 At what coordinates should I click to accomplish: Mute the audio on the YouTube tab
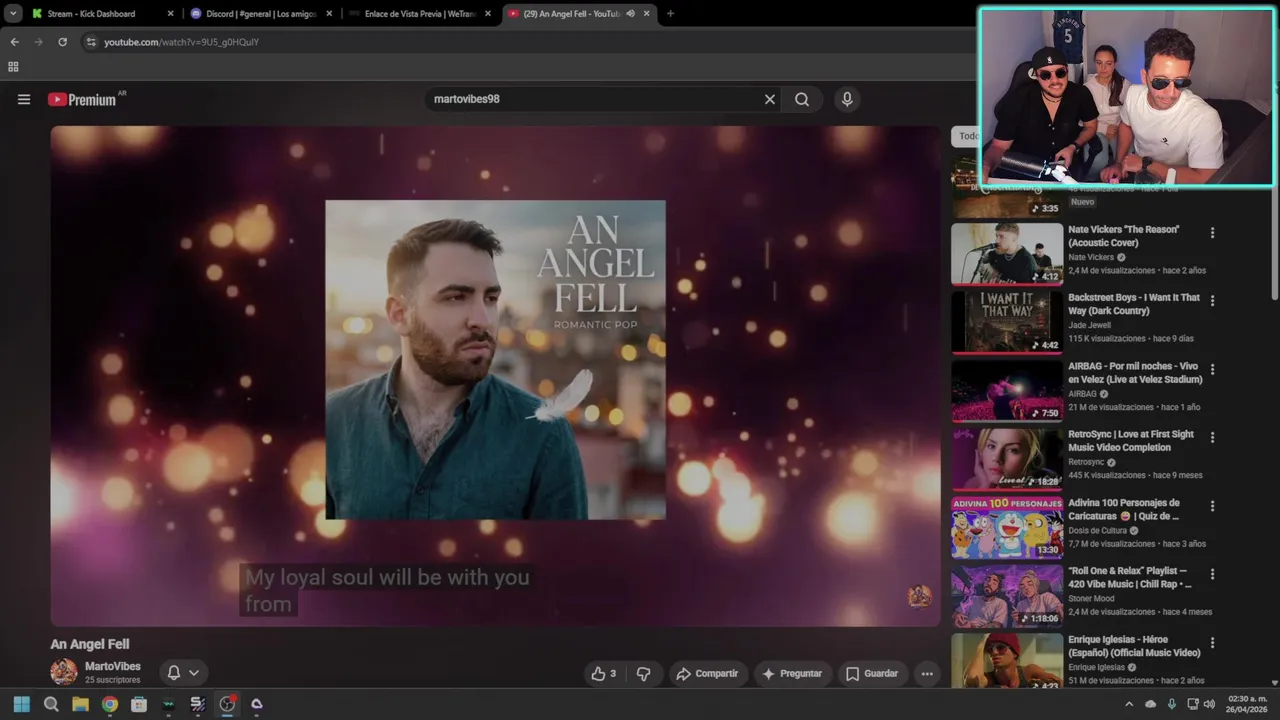(631, 14)
